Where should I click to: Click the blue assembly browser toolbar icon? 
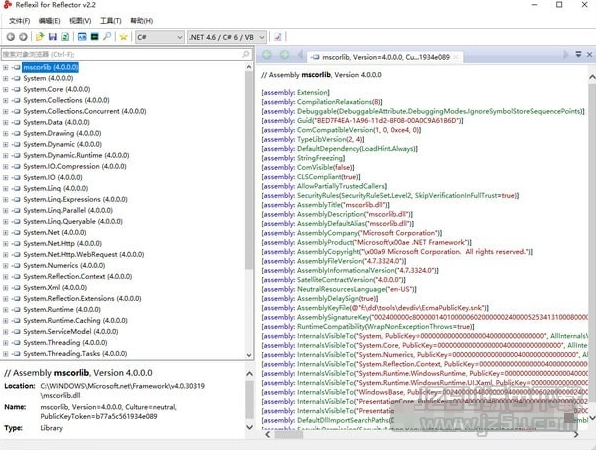tap(82, 37)
